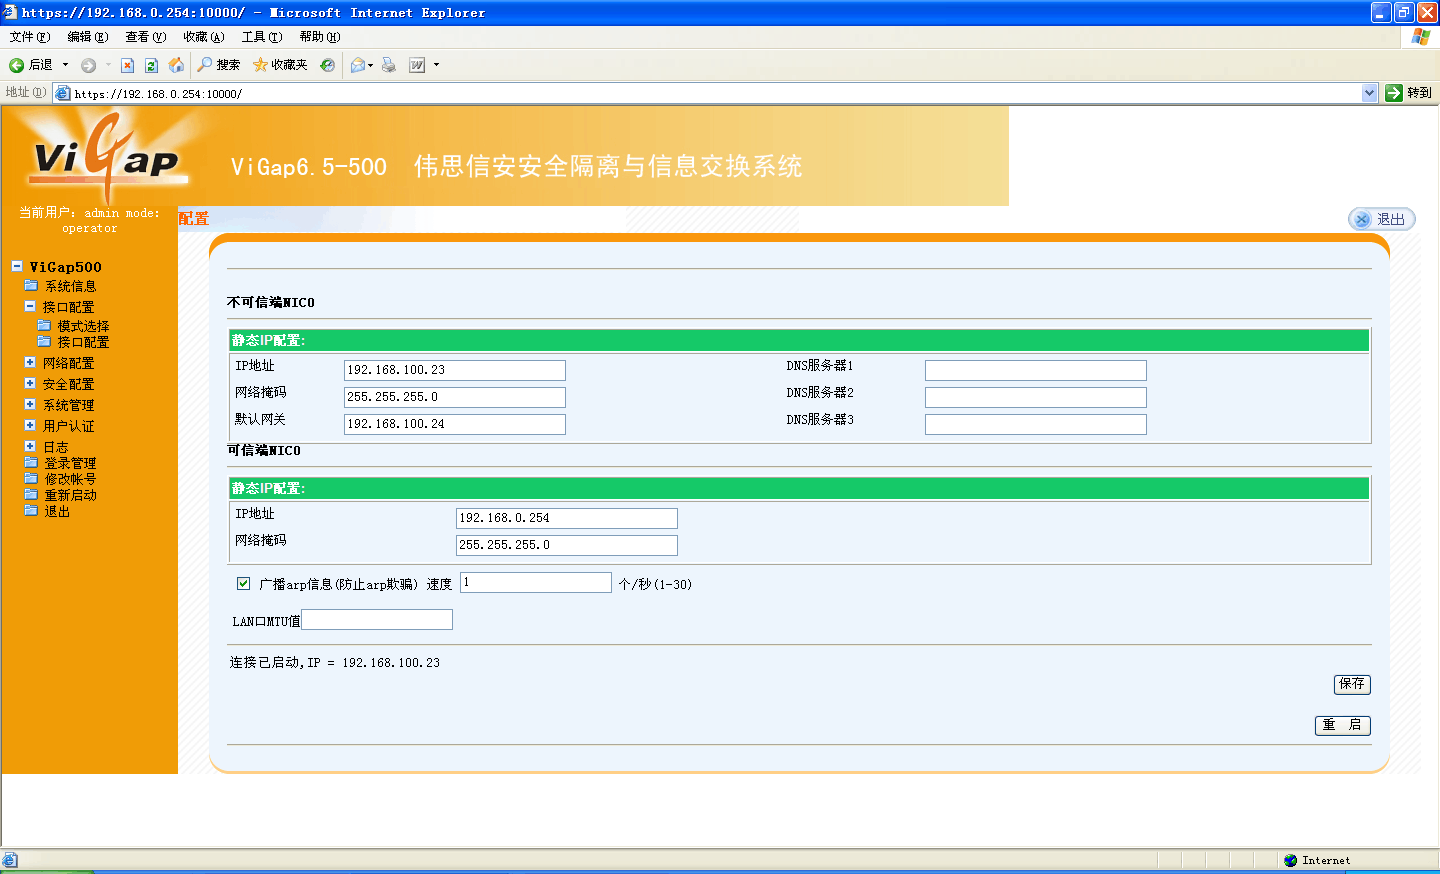
Task: Click the DNS服务器1 input field
Action: pyautogui.click(x=1036, y=370)
